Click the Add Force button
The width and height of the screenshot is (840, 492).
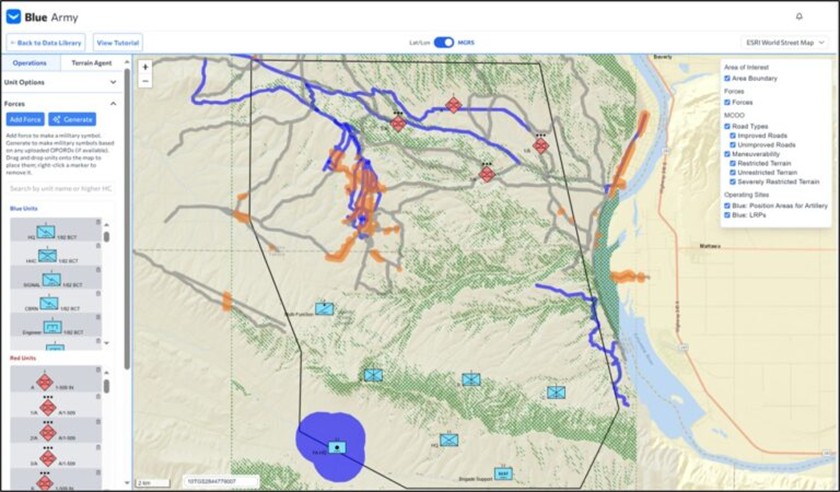25,119
